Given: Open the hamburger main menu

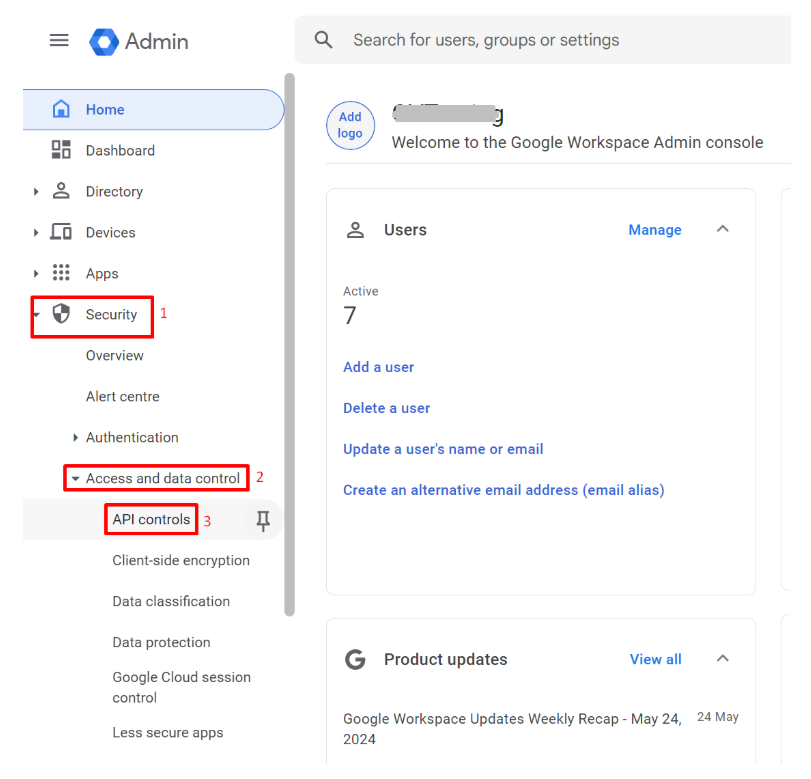Looking at the screenshot, I should coord(59,40).
